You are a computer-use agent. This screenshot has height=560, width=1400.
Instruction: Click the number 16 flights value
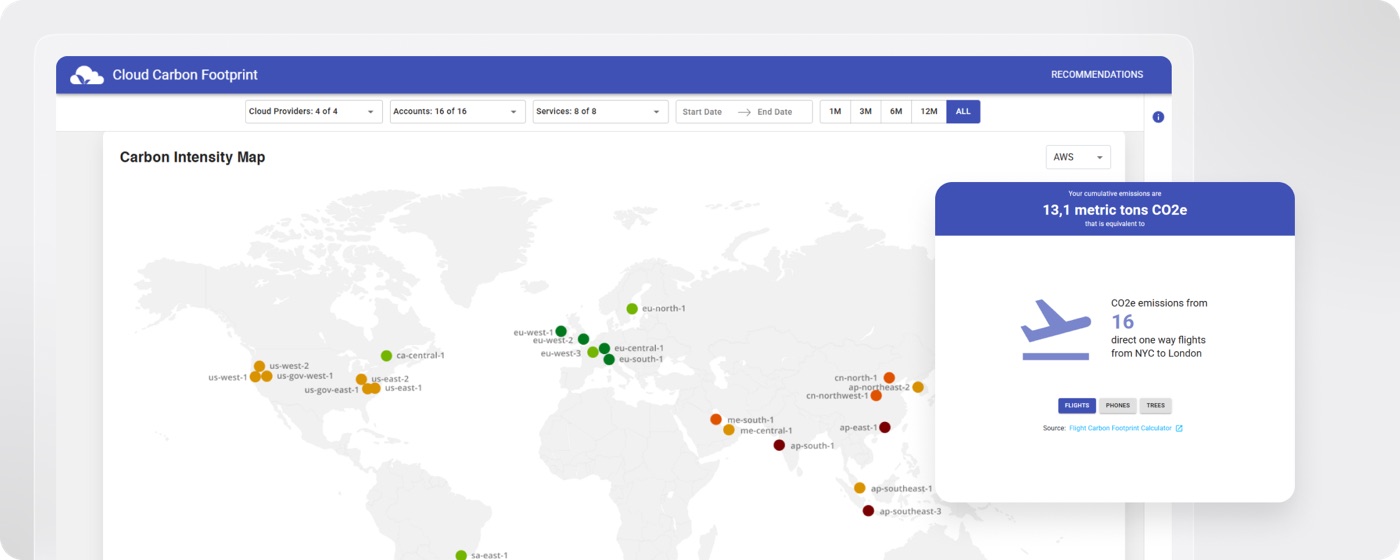(x=1122, y=322)
